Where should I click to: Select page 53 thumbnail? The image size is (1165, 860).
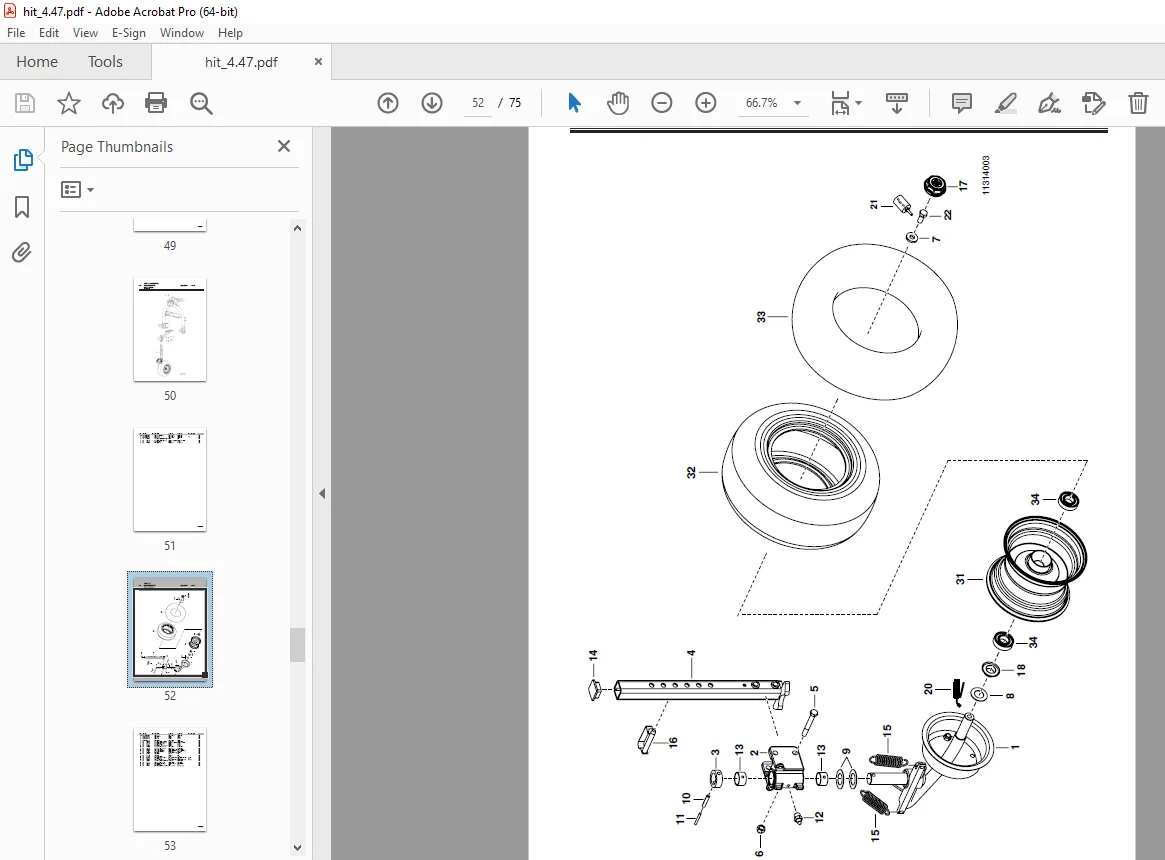coord(169,780)
